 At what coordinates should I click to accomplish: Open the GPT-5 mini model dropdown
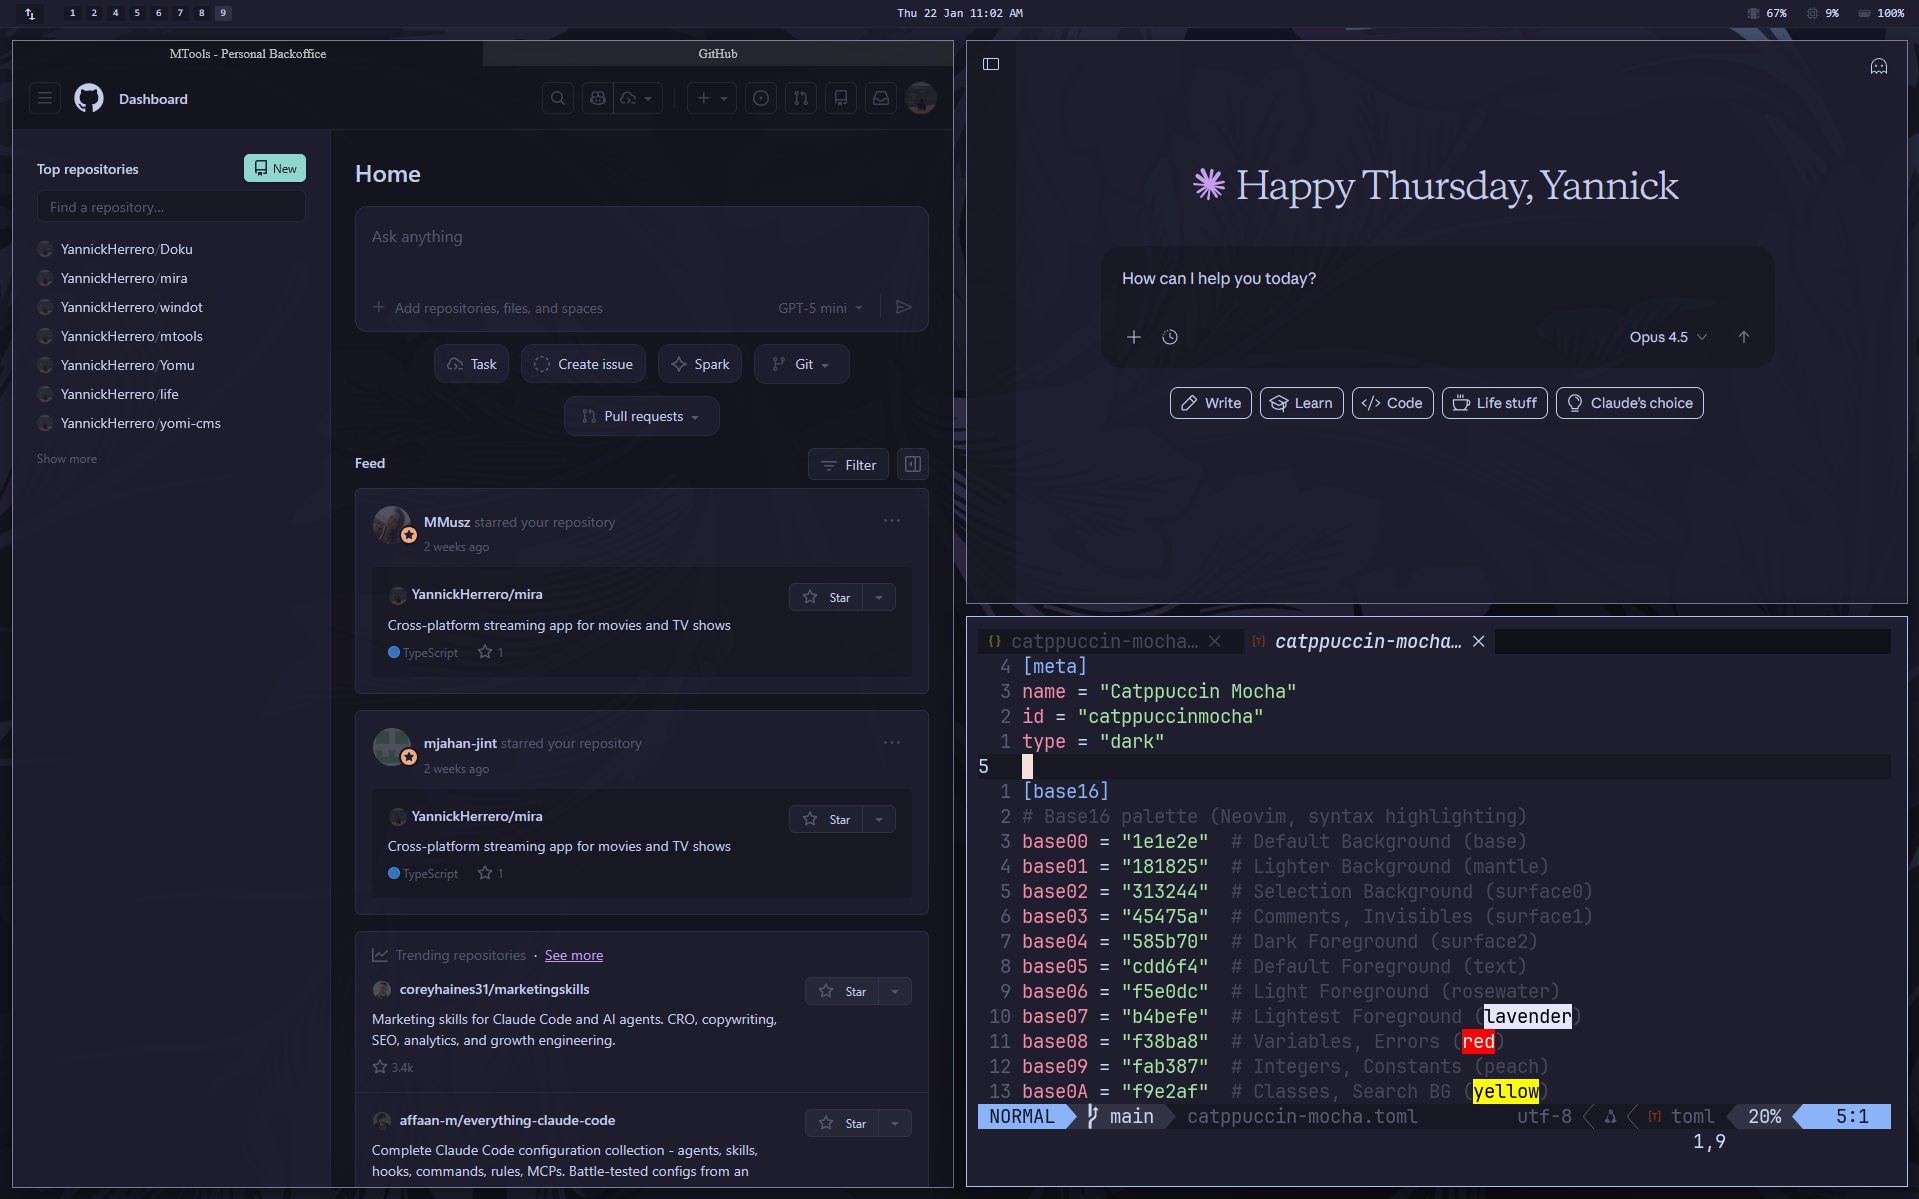coord(820,308)
